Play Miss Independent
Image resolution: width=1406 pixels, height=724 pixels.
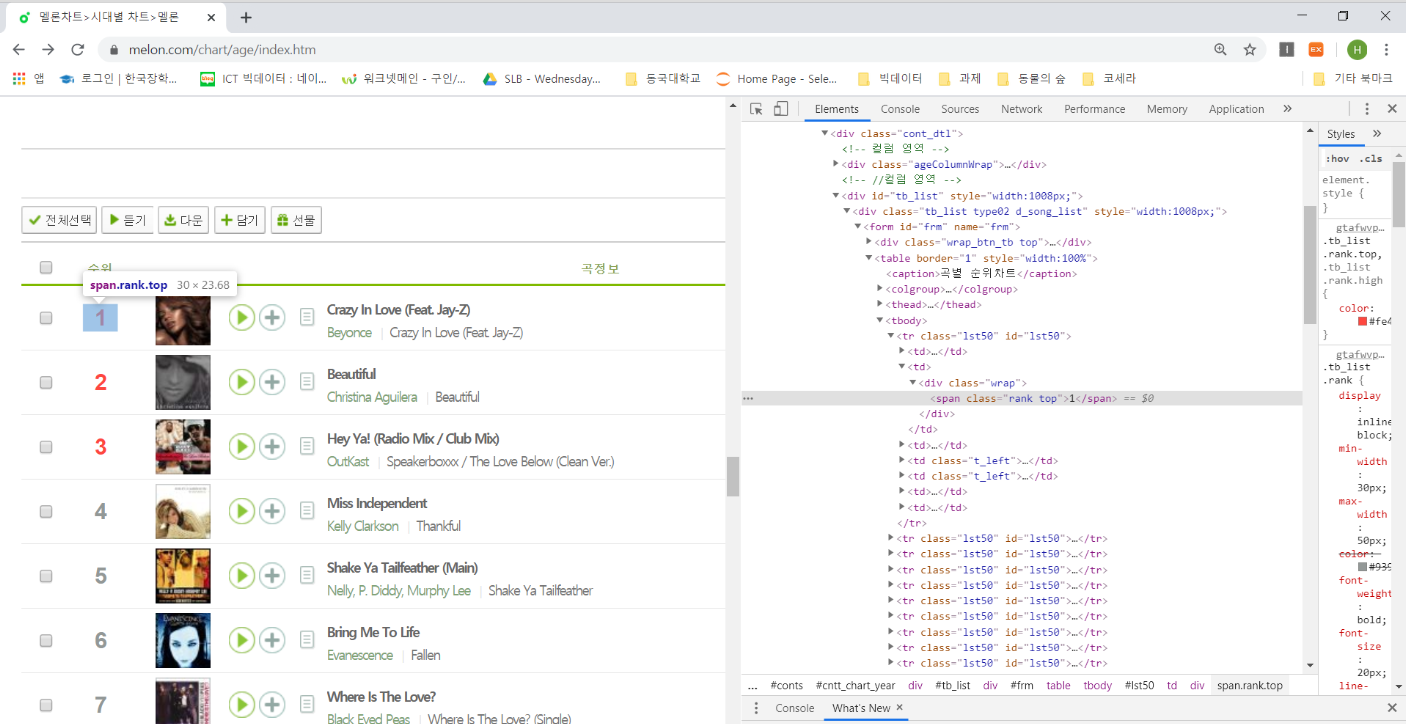[x=241, y=511]
